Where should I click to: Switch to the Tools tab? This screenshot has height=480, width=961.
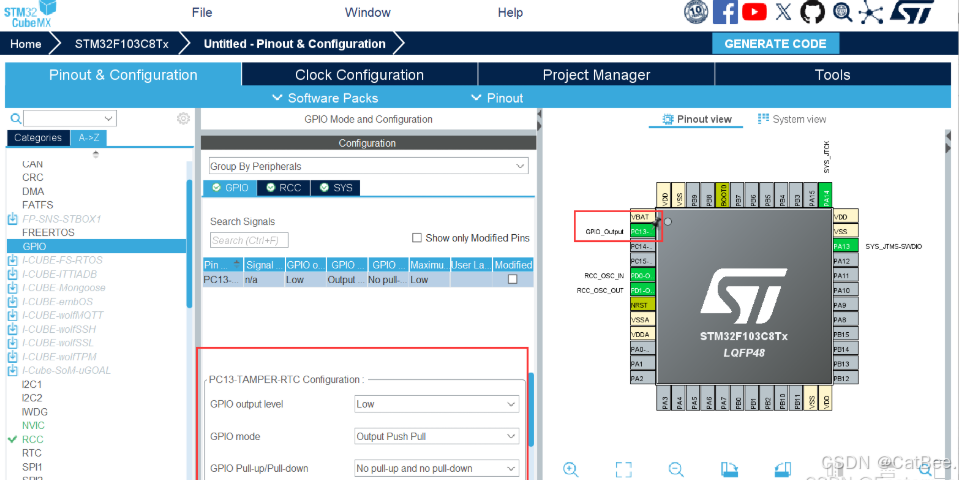(x=832, y=75)
